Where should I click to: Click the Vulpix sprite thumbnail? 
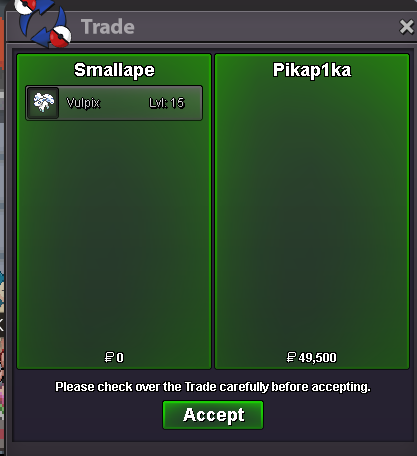(x=43, y=103)
